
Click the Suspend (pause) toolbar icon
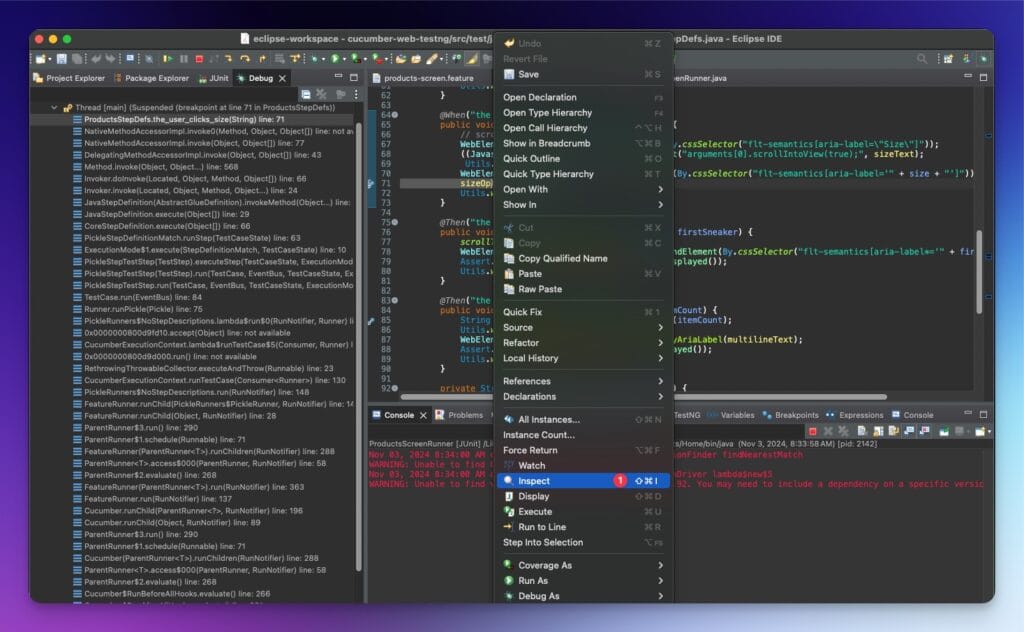(x=184, y=59)
